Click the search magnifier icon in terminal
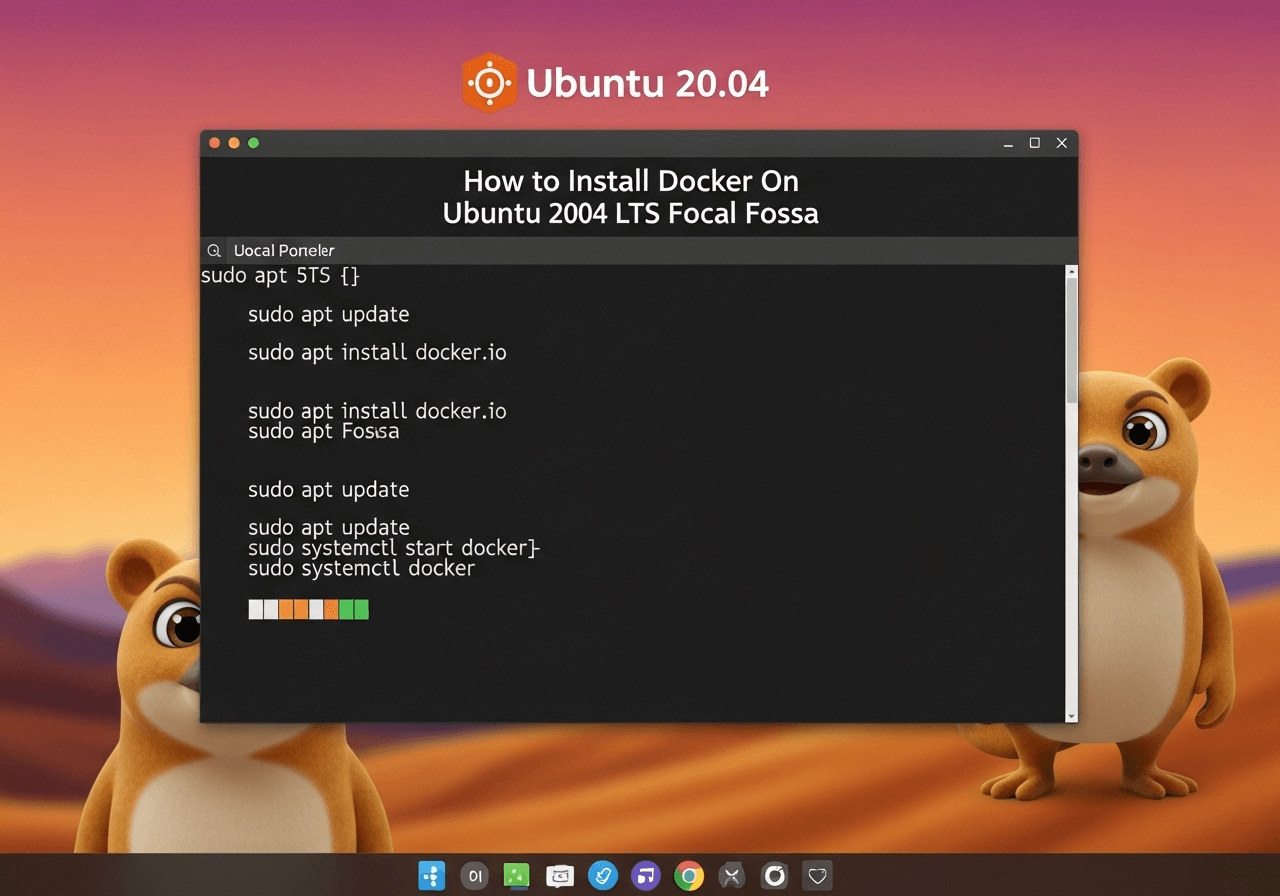Viewport: 1280px width, 896px height. (214, 251)
